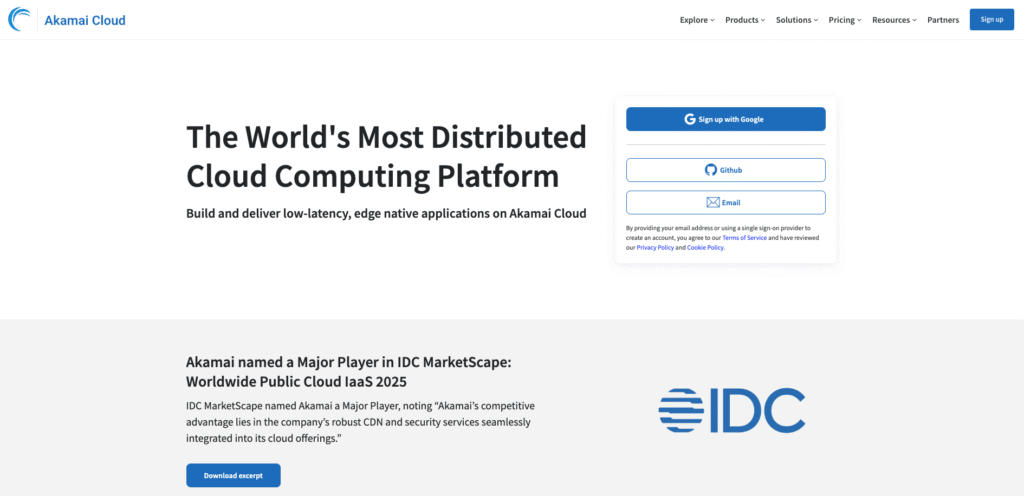Open the Terms of Service link
The height and width of the screenshot is (496, 1024).
coord(744,238)
